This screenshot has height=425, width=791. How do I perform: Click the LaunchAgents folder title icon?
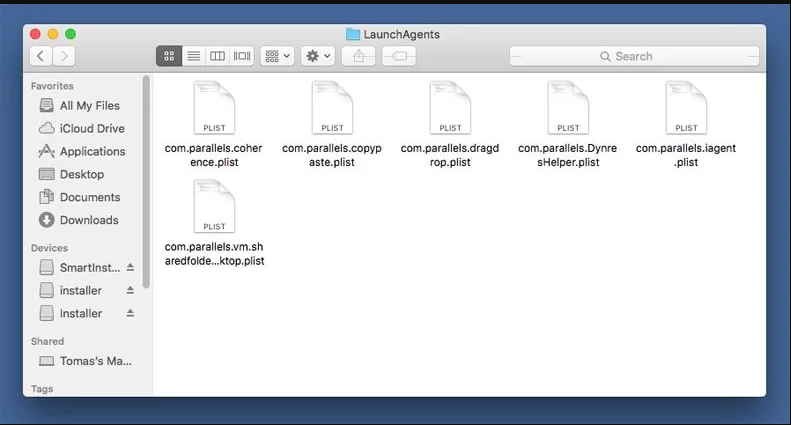(353, 34)
